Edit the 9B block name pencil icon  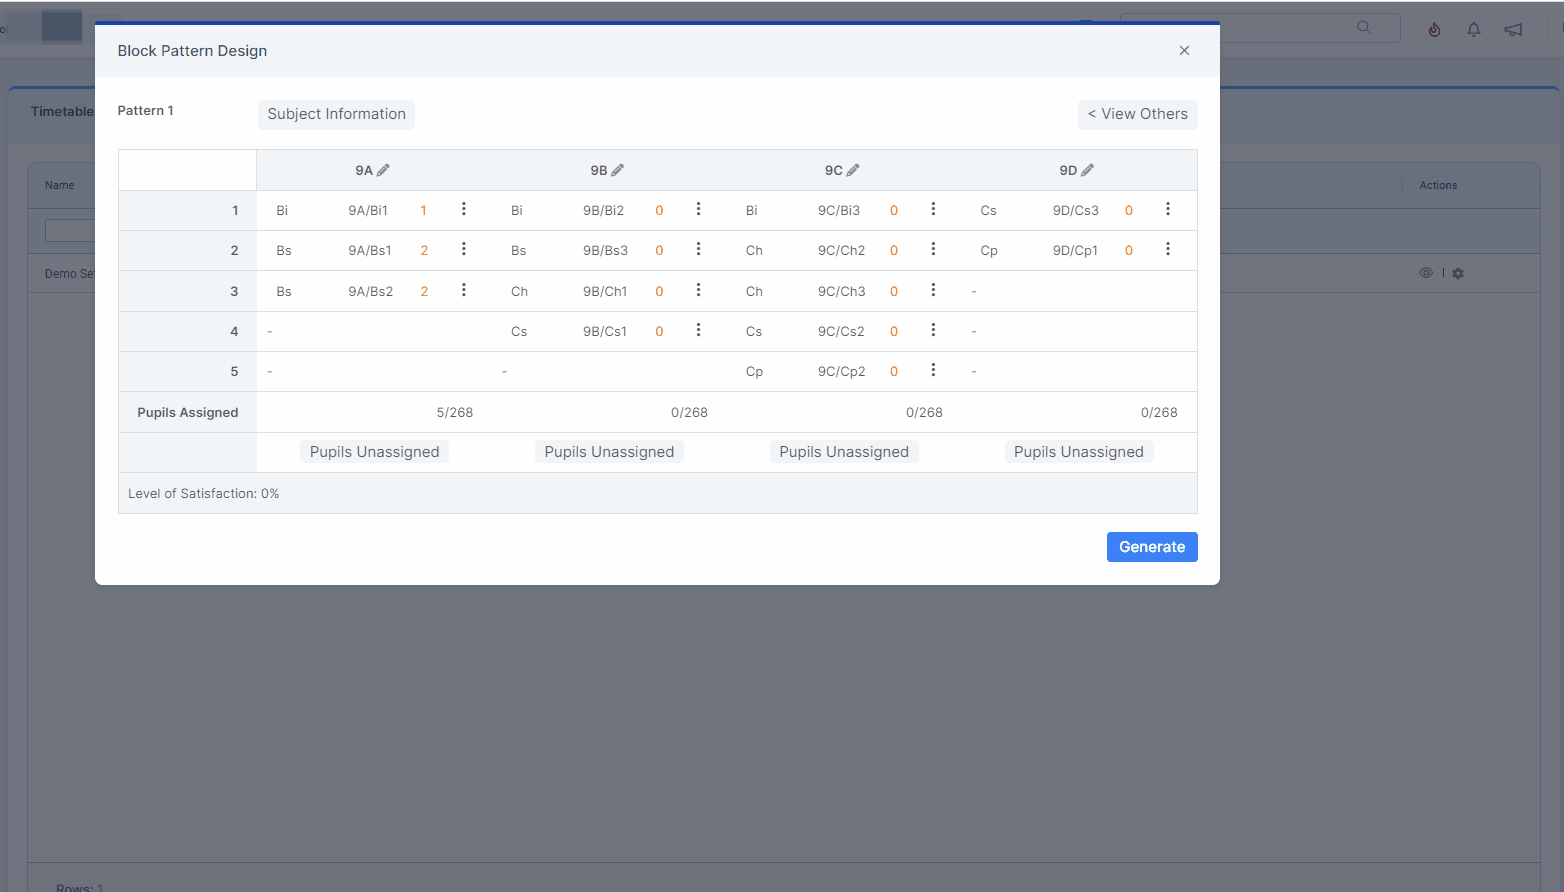618,170
